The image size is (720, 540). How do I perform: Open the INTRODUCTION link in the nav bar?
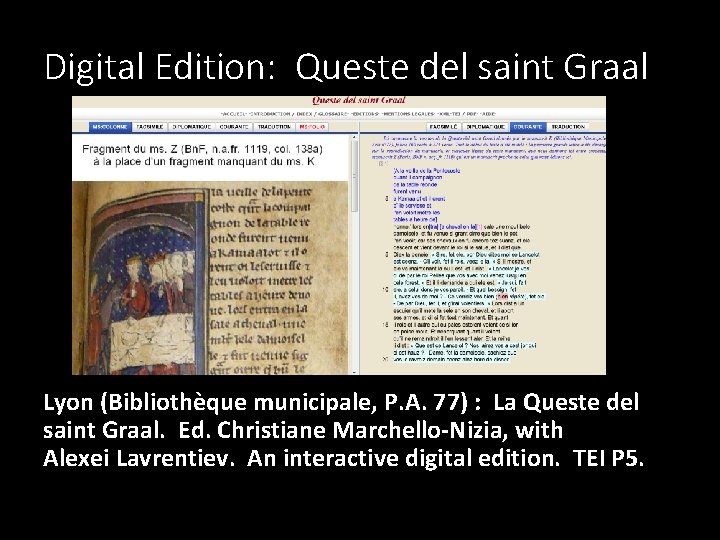click(269, 114)
